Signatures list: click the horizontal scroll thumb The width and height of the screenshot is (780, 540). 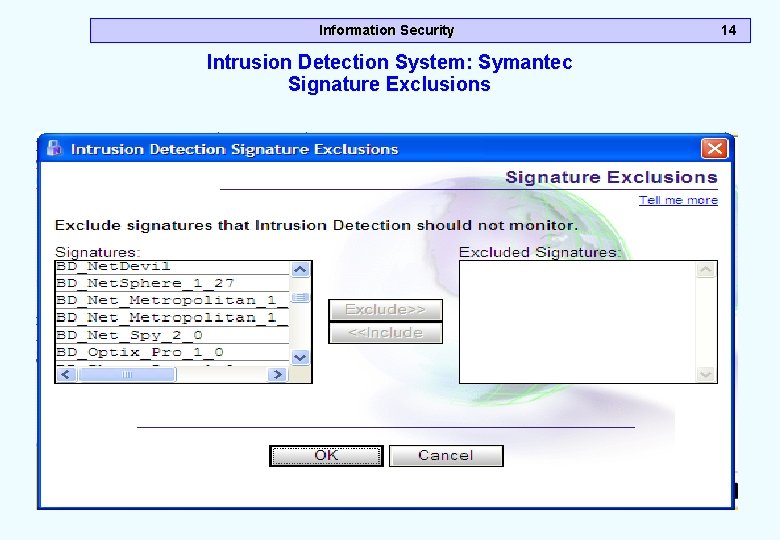pos(127,374)
